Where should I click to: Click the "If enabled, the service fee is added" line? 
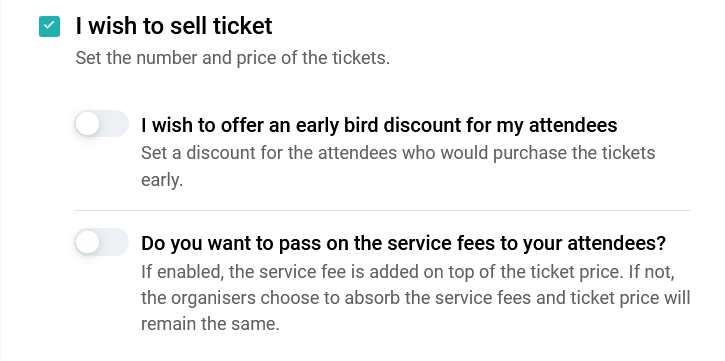pos(408,271)
